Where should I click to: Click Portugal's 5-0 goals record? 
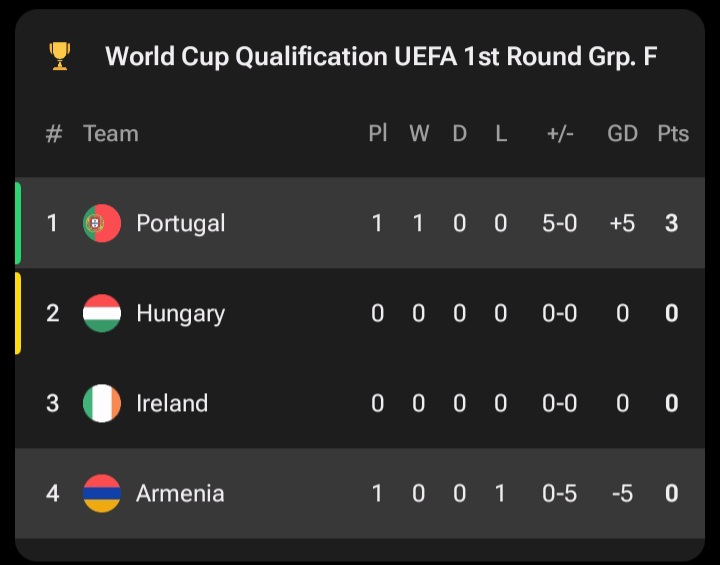[559, 223]
